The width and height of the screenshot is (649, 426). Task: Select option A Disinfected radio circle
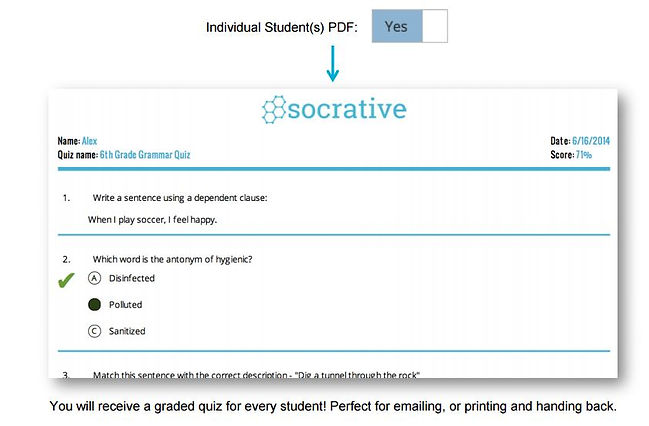[x=94, y=278]
